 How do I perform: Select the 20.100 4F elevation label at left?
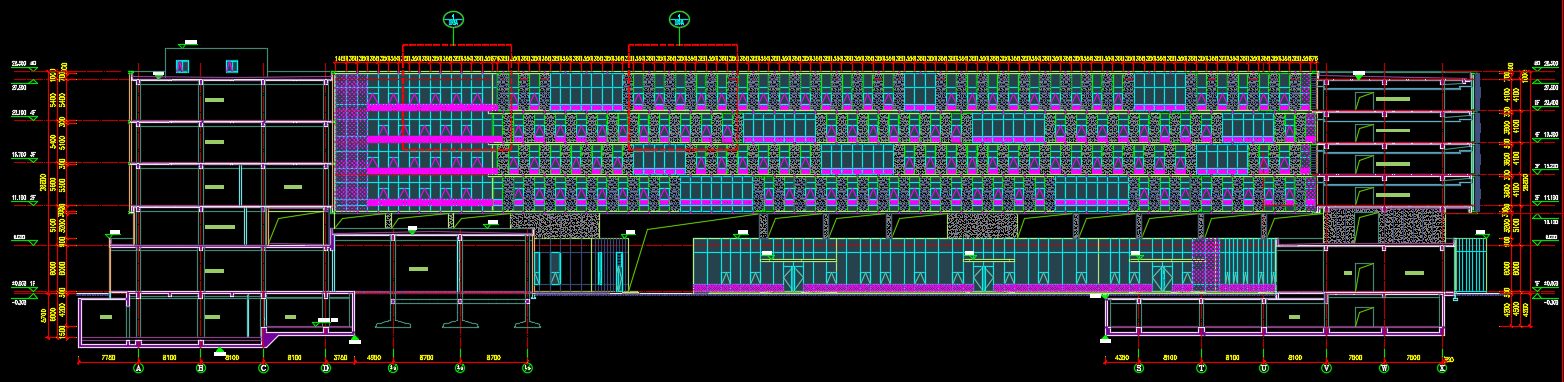pyautogui.click(x=23, y=113)
